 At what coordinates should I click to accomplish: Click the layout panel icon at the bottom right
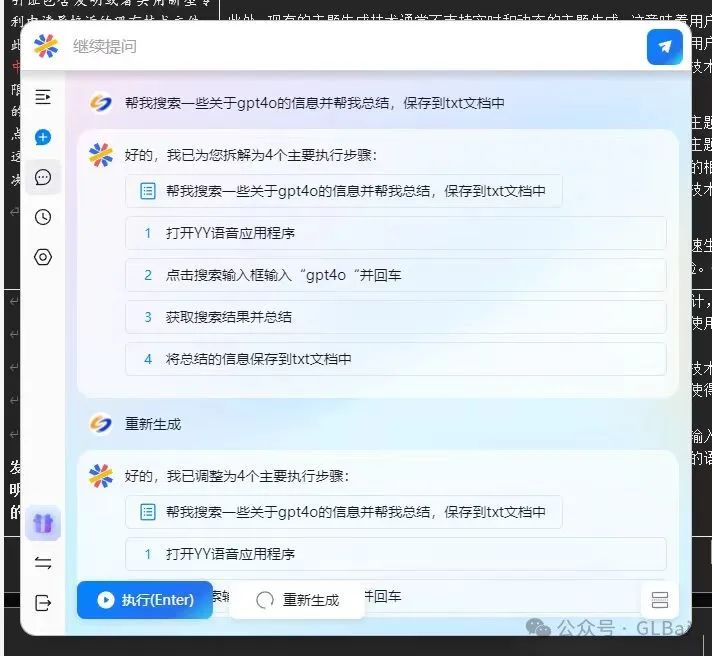click(659, 600)
